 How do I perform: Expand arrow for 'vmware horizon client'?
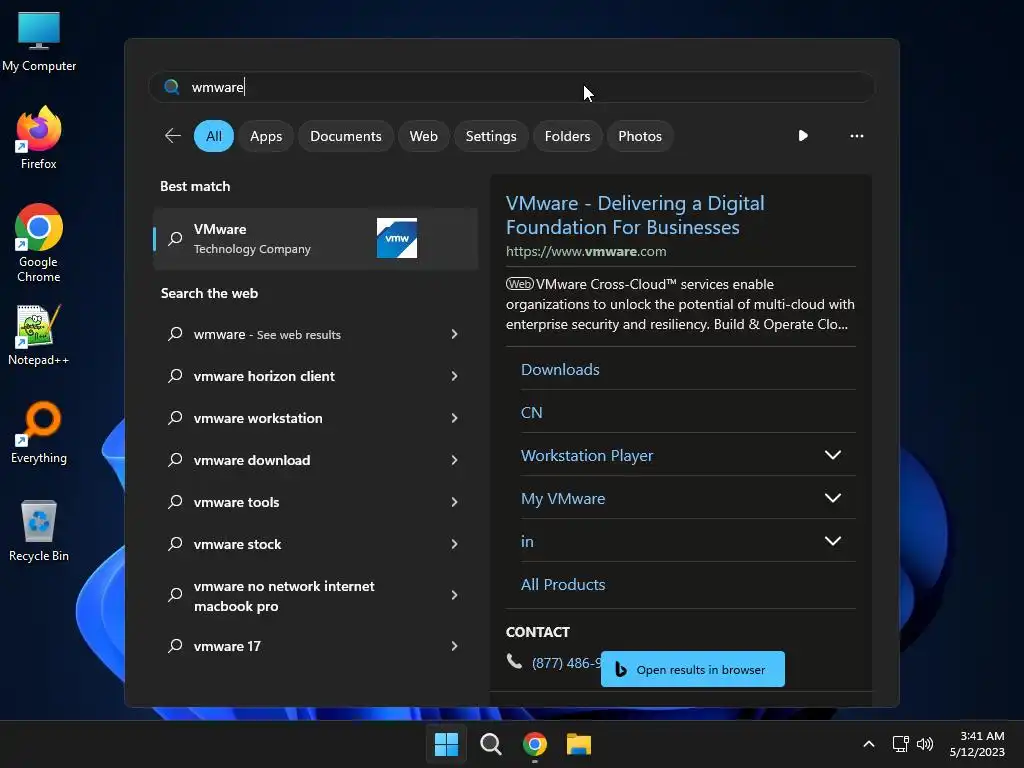click(x=455, y=376)
